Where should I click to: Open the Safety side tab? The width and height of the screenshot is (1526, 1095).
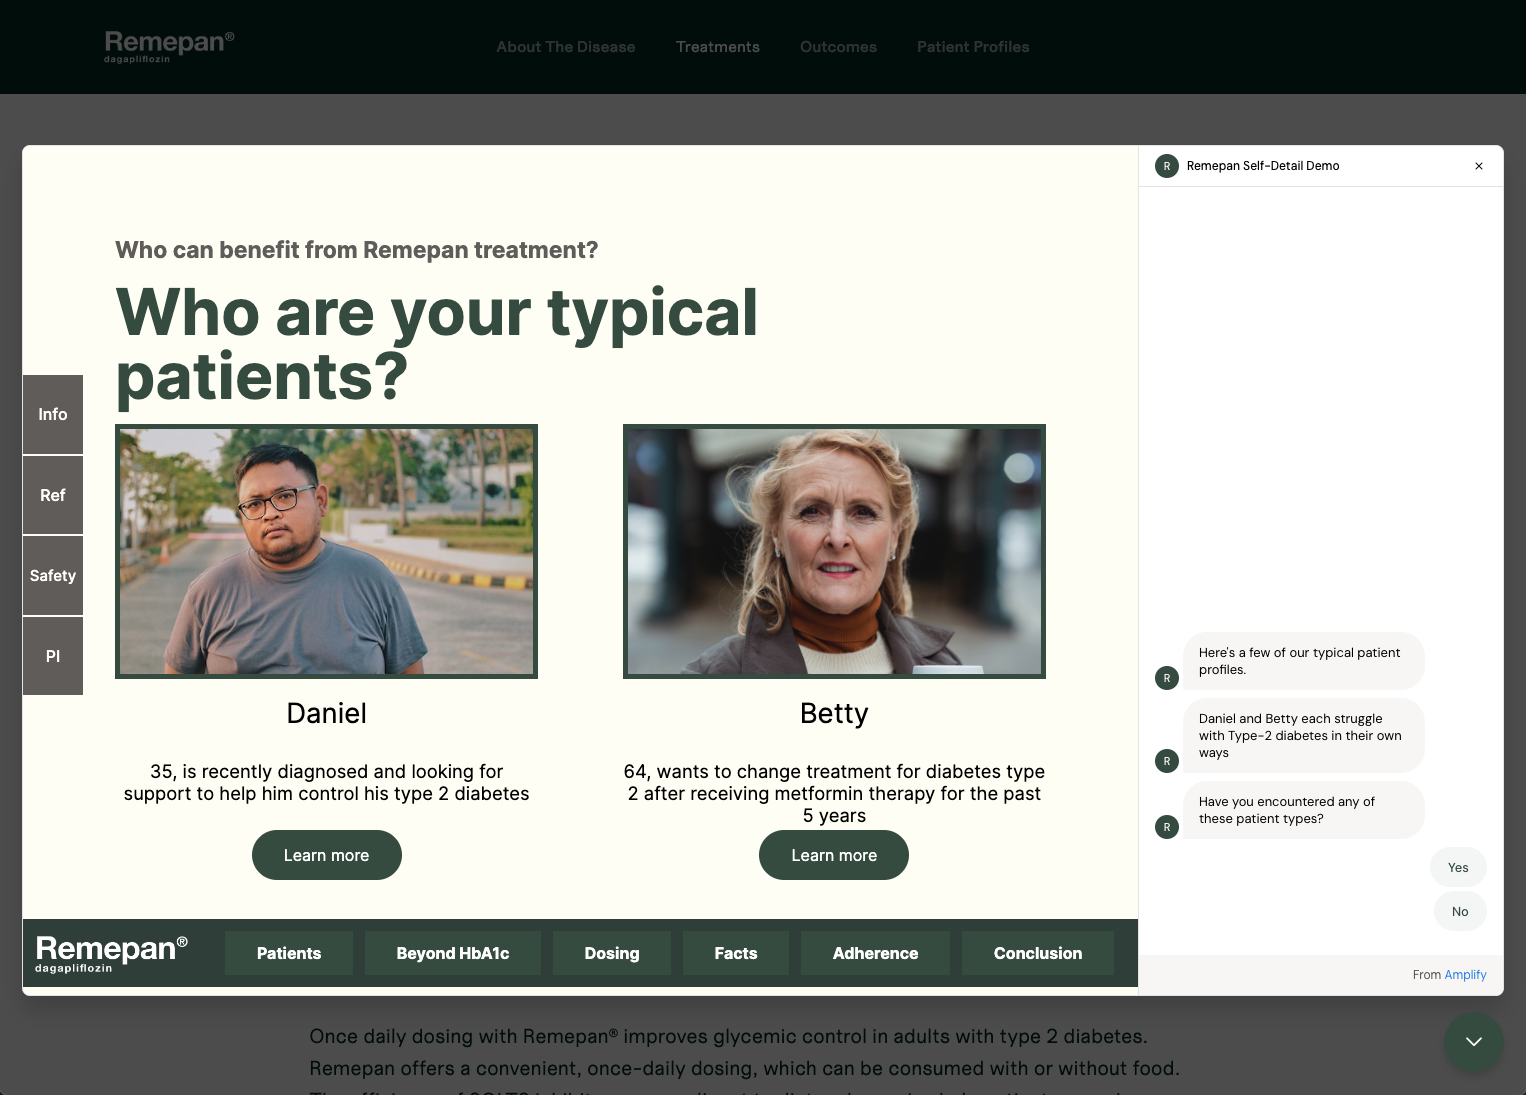click(x=53, y=576)
